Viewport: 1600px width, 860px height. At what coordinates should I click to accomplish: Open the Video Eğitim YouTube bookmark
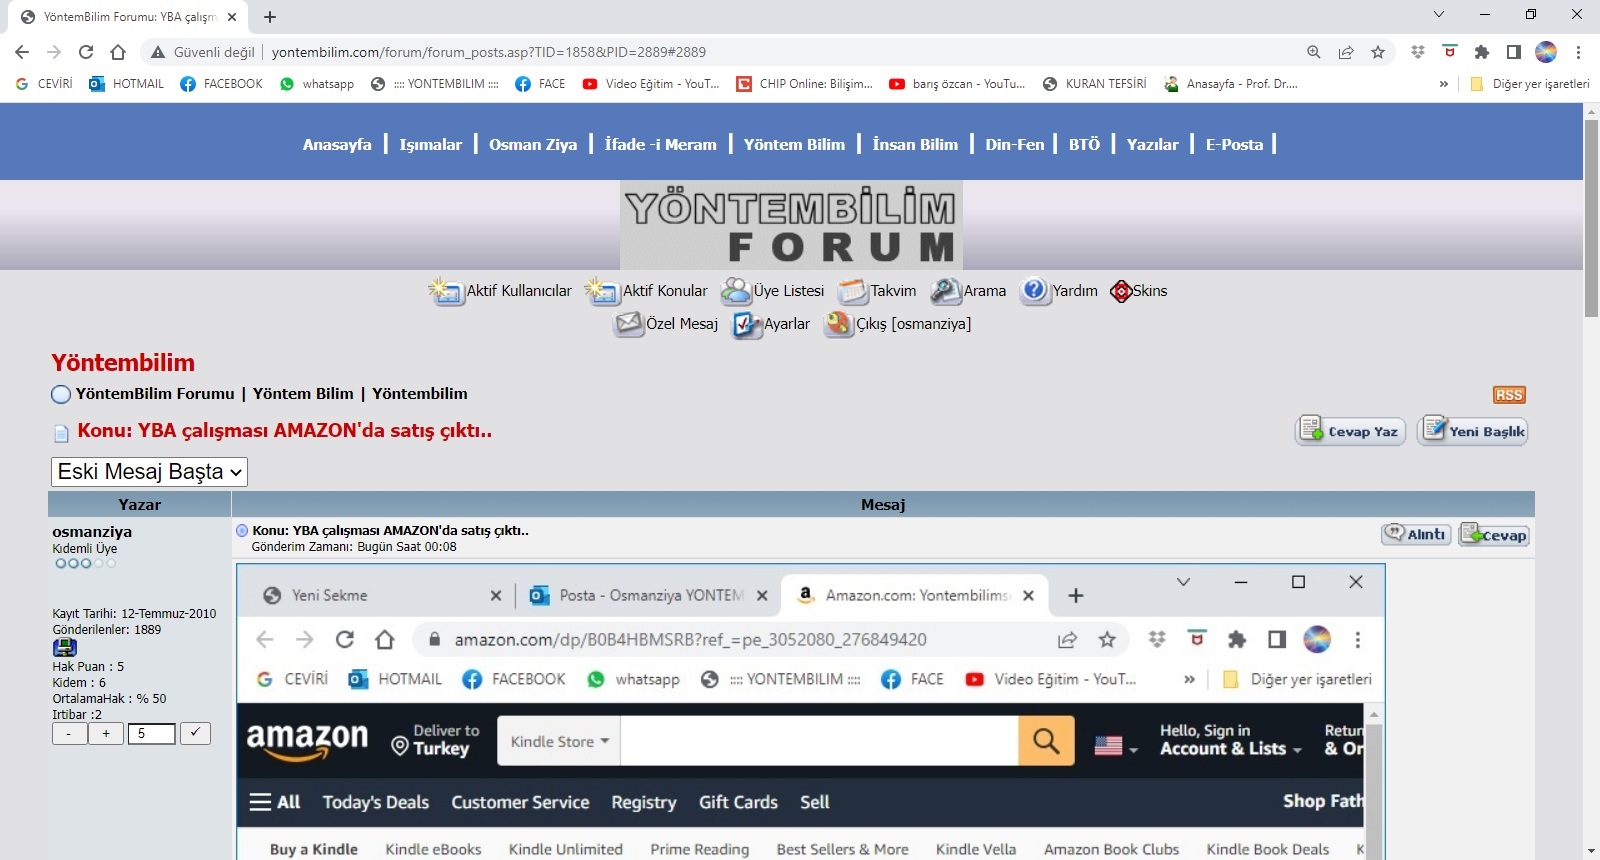[x=651, y=84]
